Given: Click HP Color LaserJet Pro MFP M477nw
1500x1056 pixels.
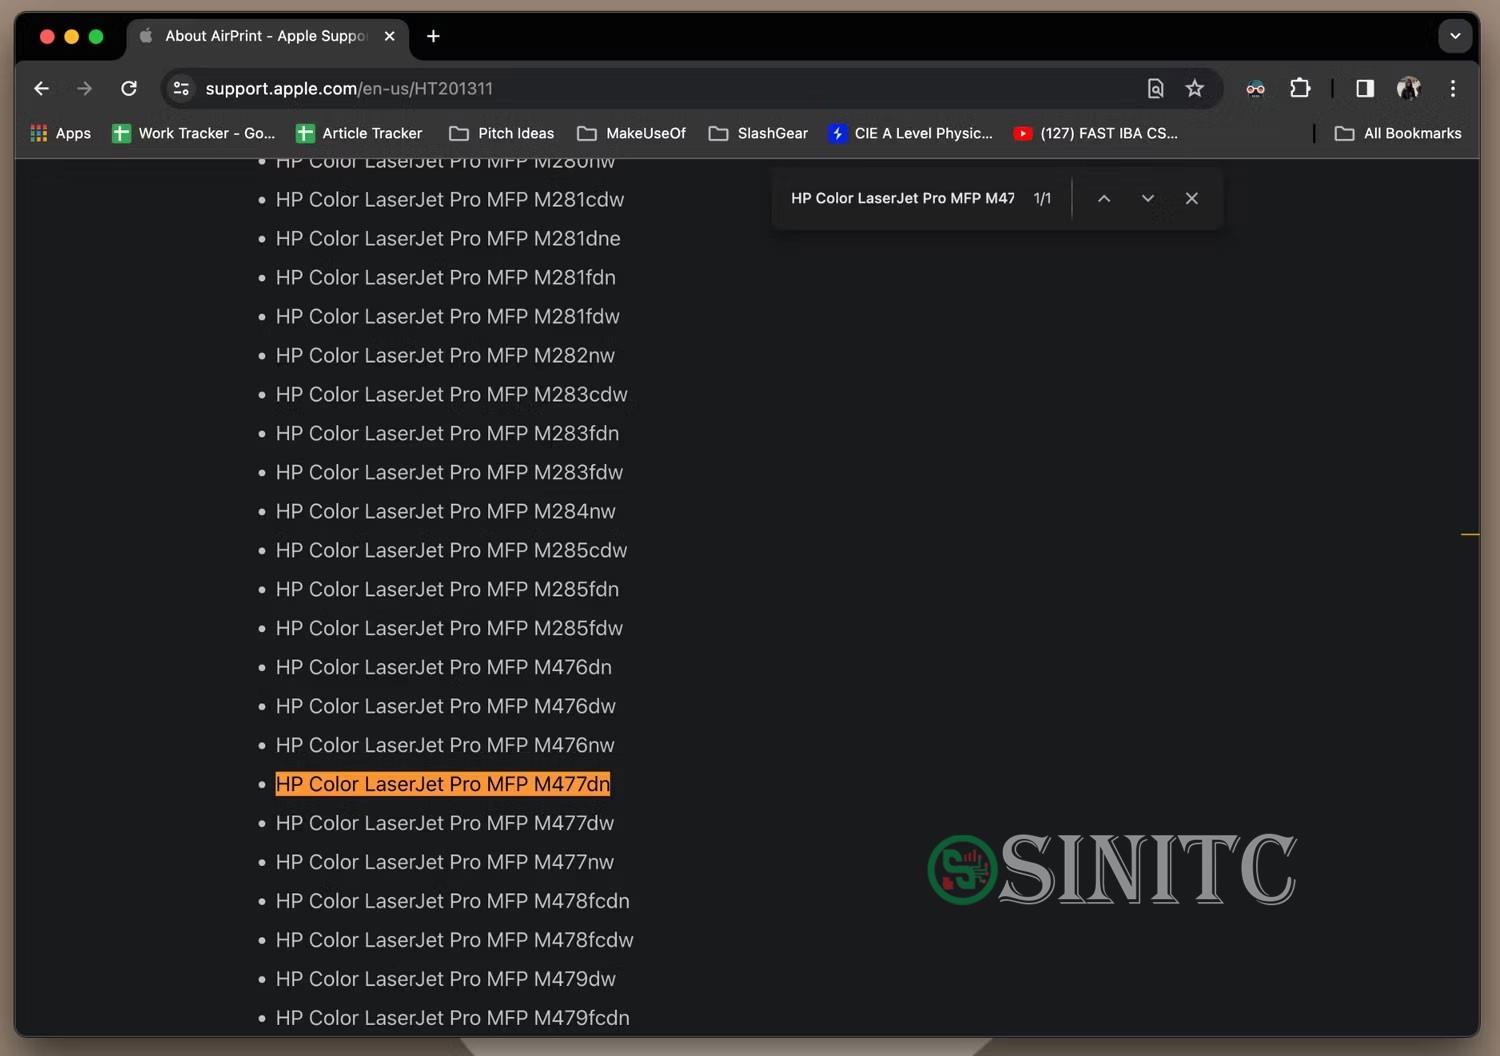Looking at the screenshot, I should [445, 863].
